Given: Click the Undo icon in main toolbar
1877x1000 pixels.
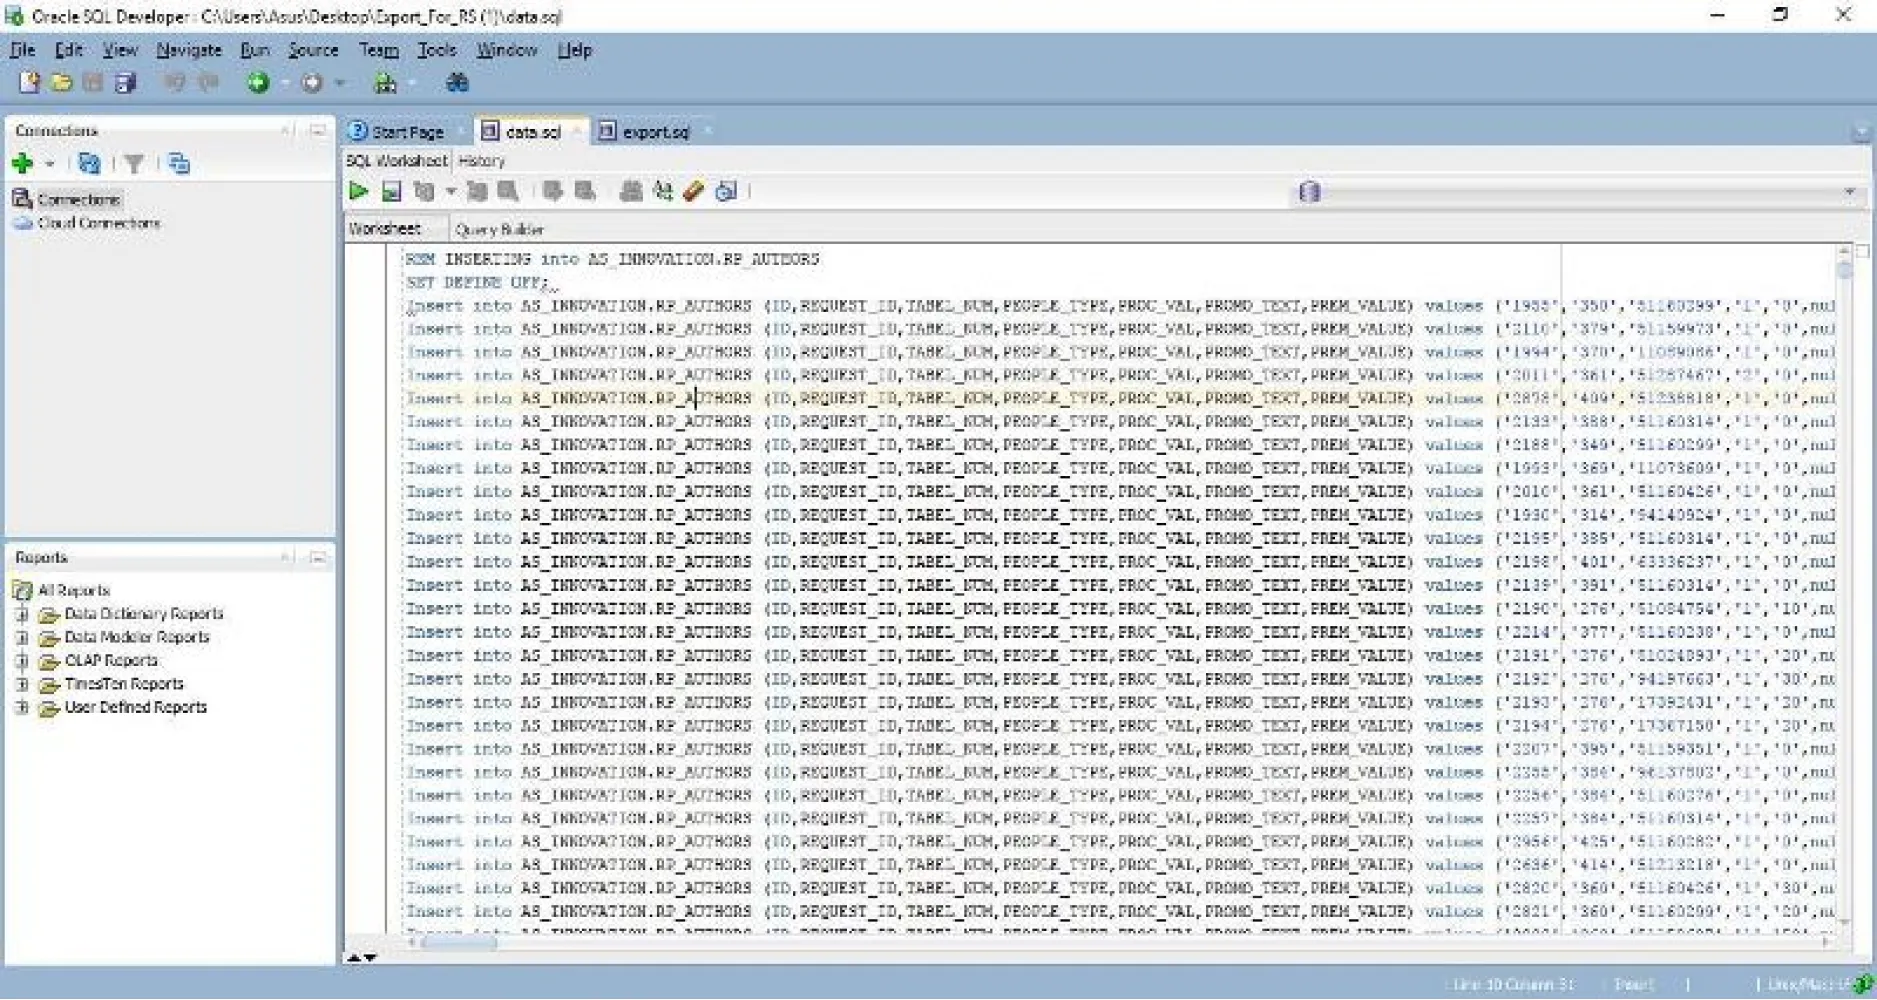Looking at the screenshot, I should click(174, 83).
